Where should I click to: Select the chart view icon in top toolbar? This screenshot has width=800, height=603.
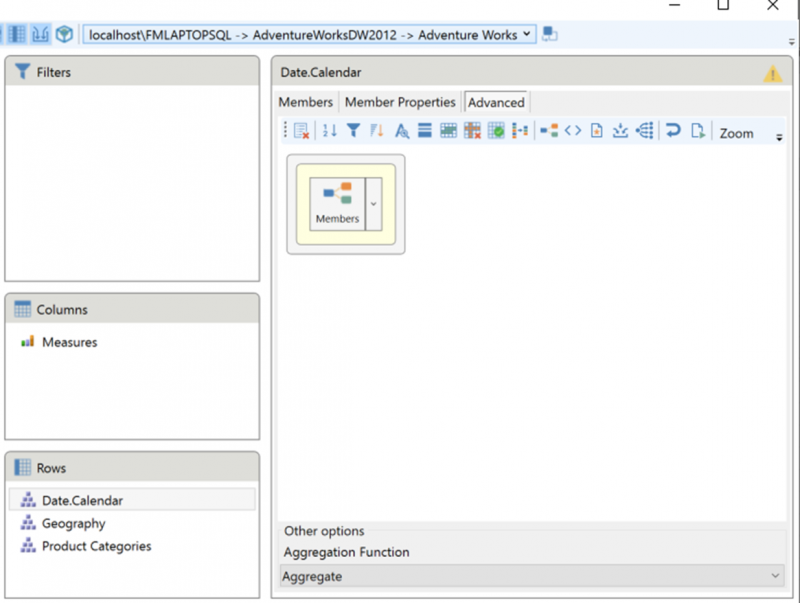[38, 33]
